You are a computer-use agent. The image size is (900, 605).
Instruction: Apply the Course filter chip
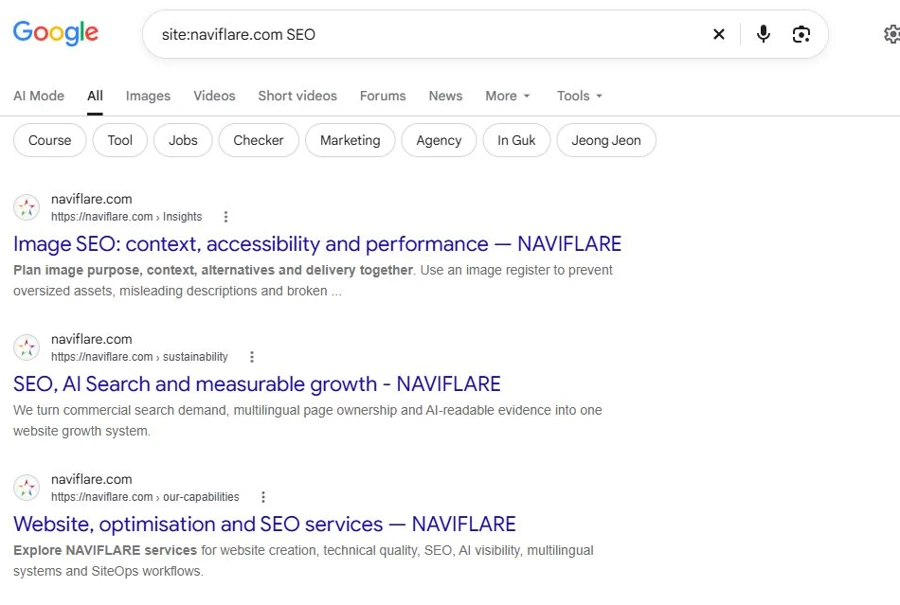tap(50, 140)
